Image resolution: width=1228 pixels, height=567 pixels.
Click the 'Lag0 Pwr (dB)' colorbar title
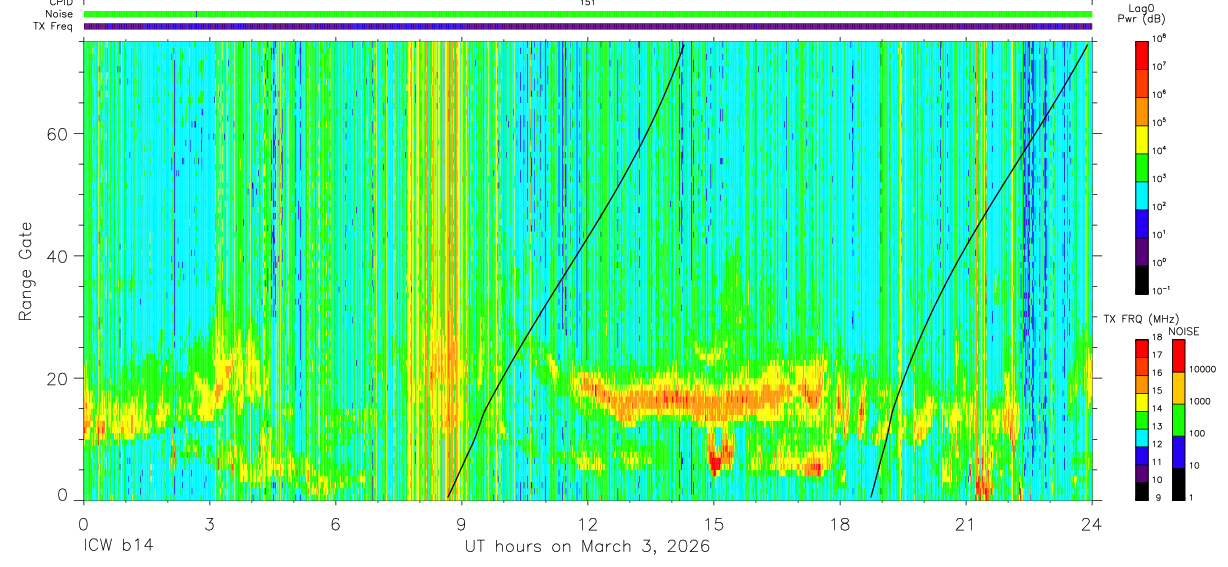(1141, 14)
